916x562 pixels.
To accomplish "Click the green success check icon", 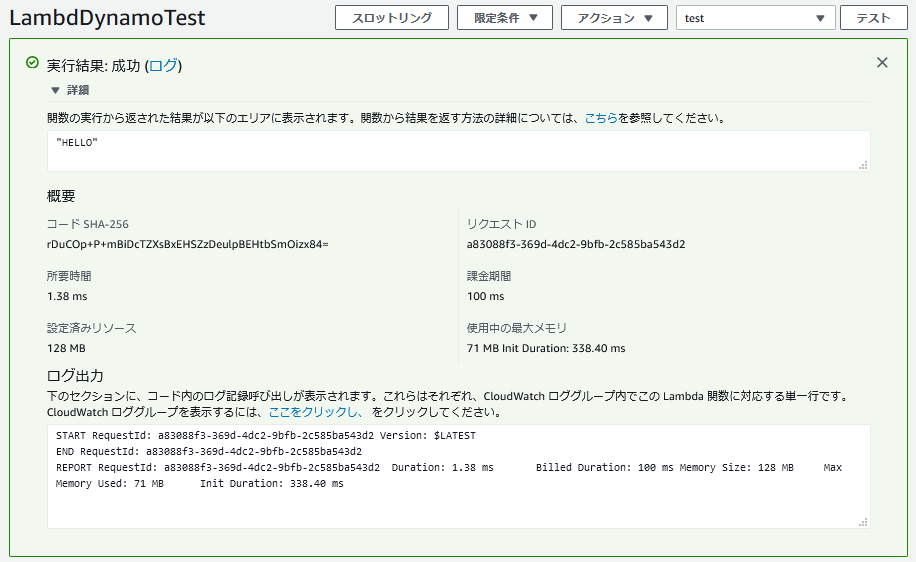I will tap(33, 63).
